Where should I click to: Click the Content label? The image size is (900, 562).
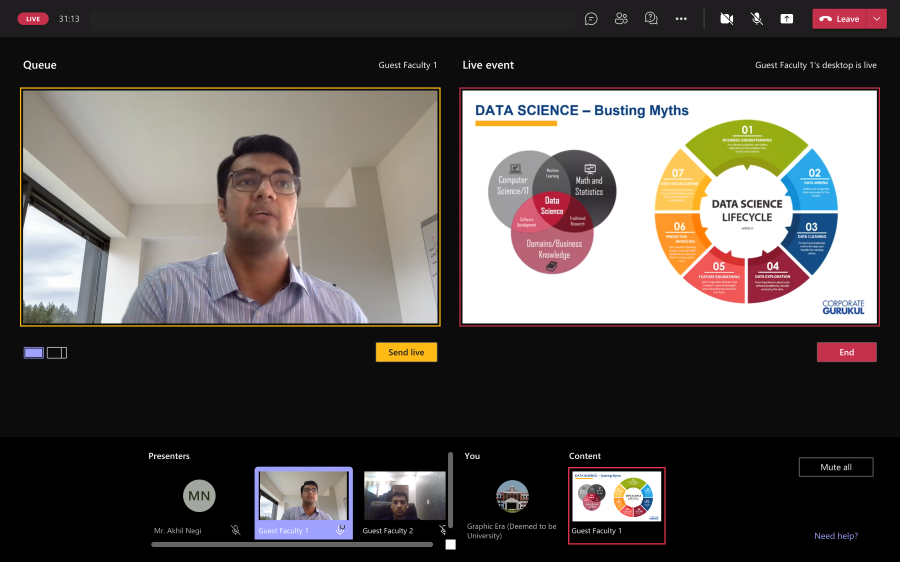[585, 456]
